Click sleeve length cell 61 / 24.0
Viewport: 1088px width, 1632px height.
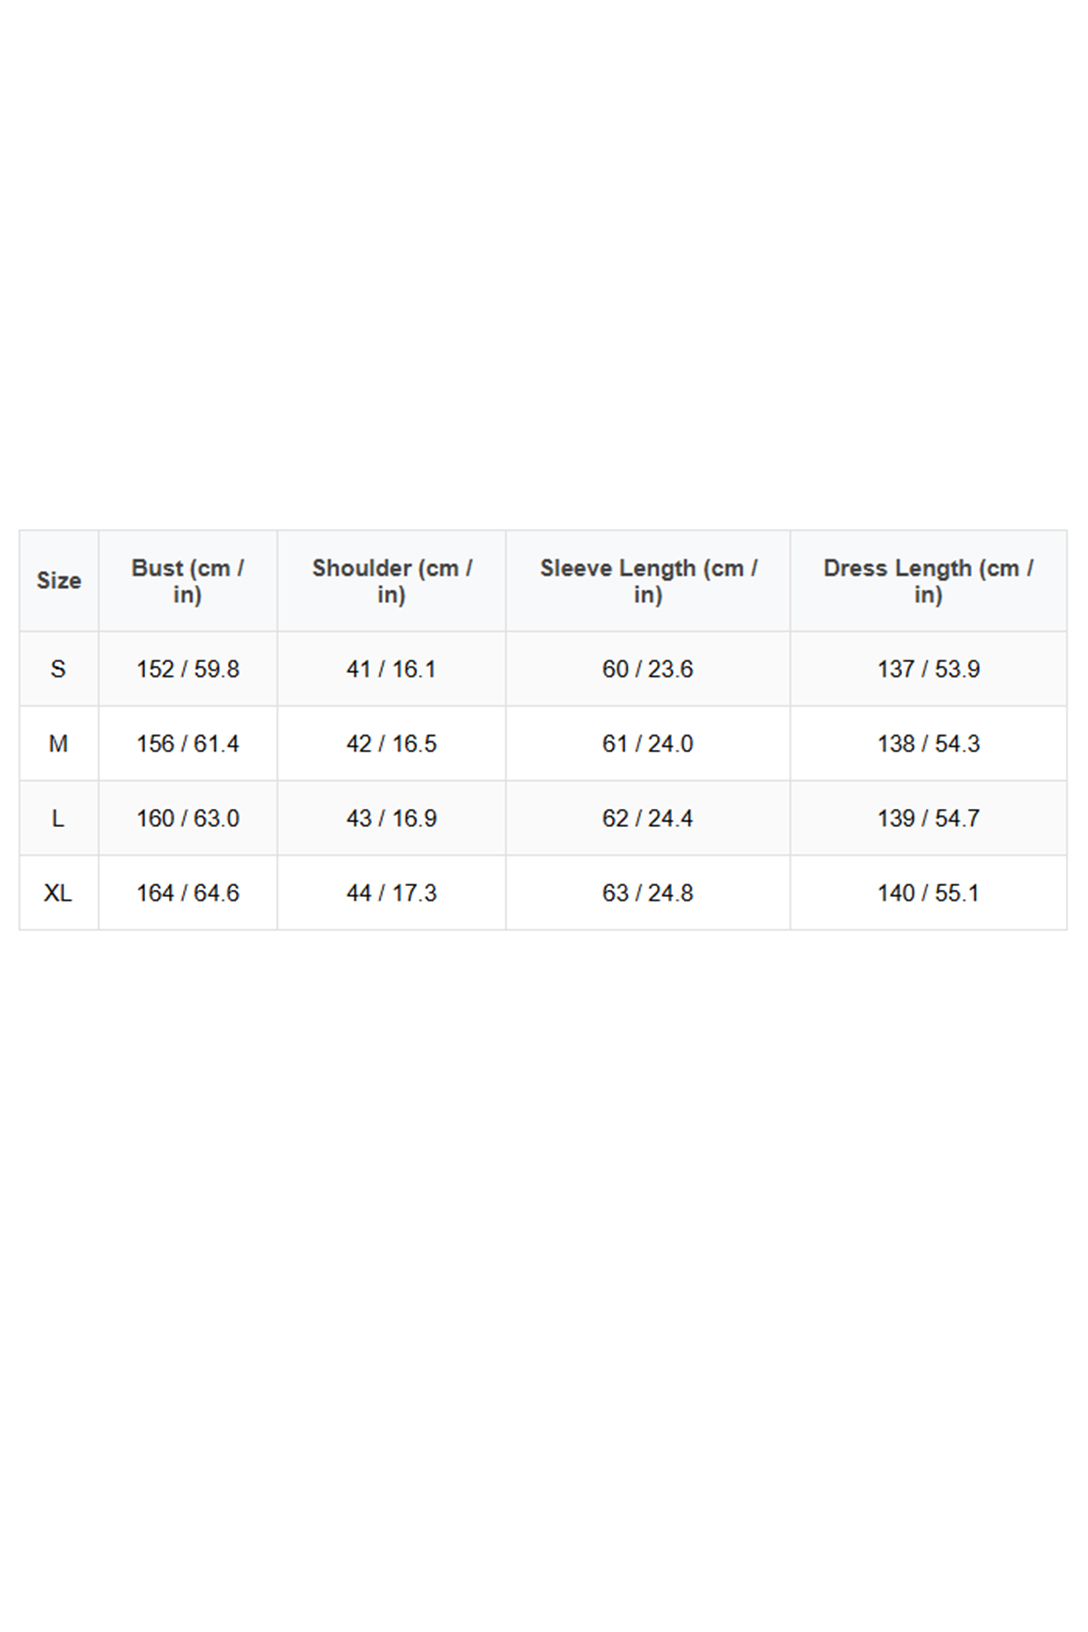pos(648,744)
